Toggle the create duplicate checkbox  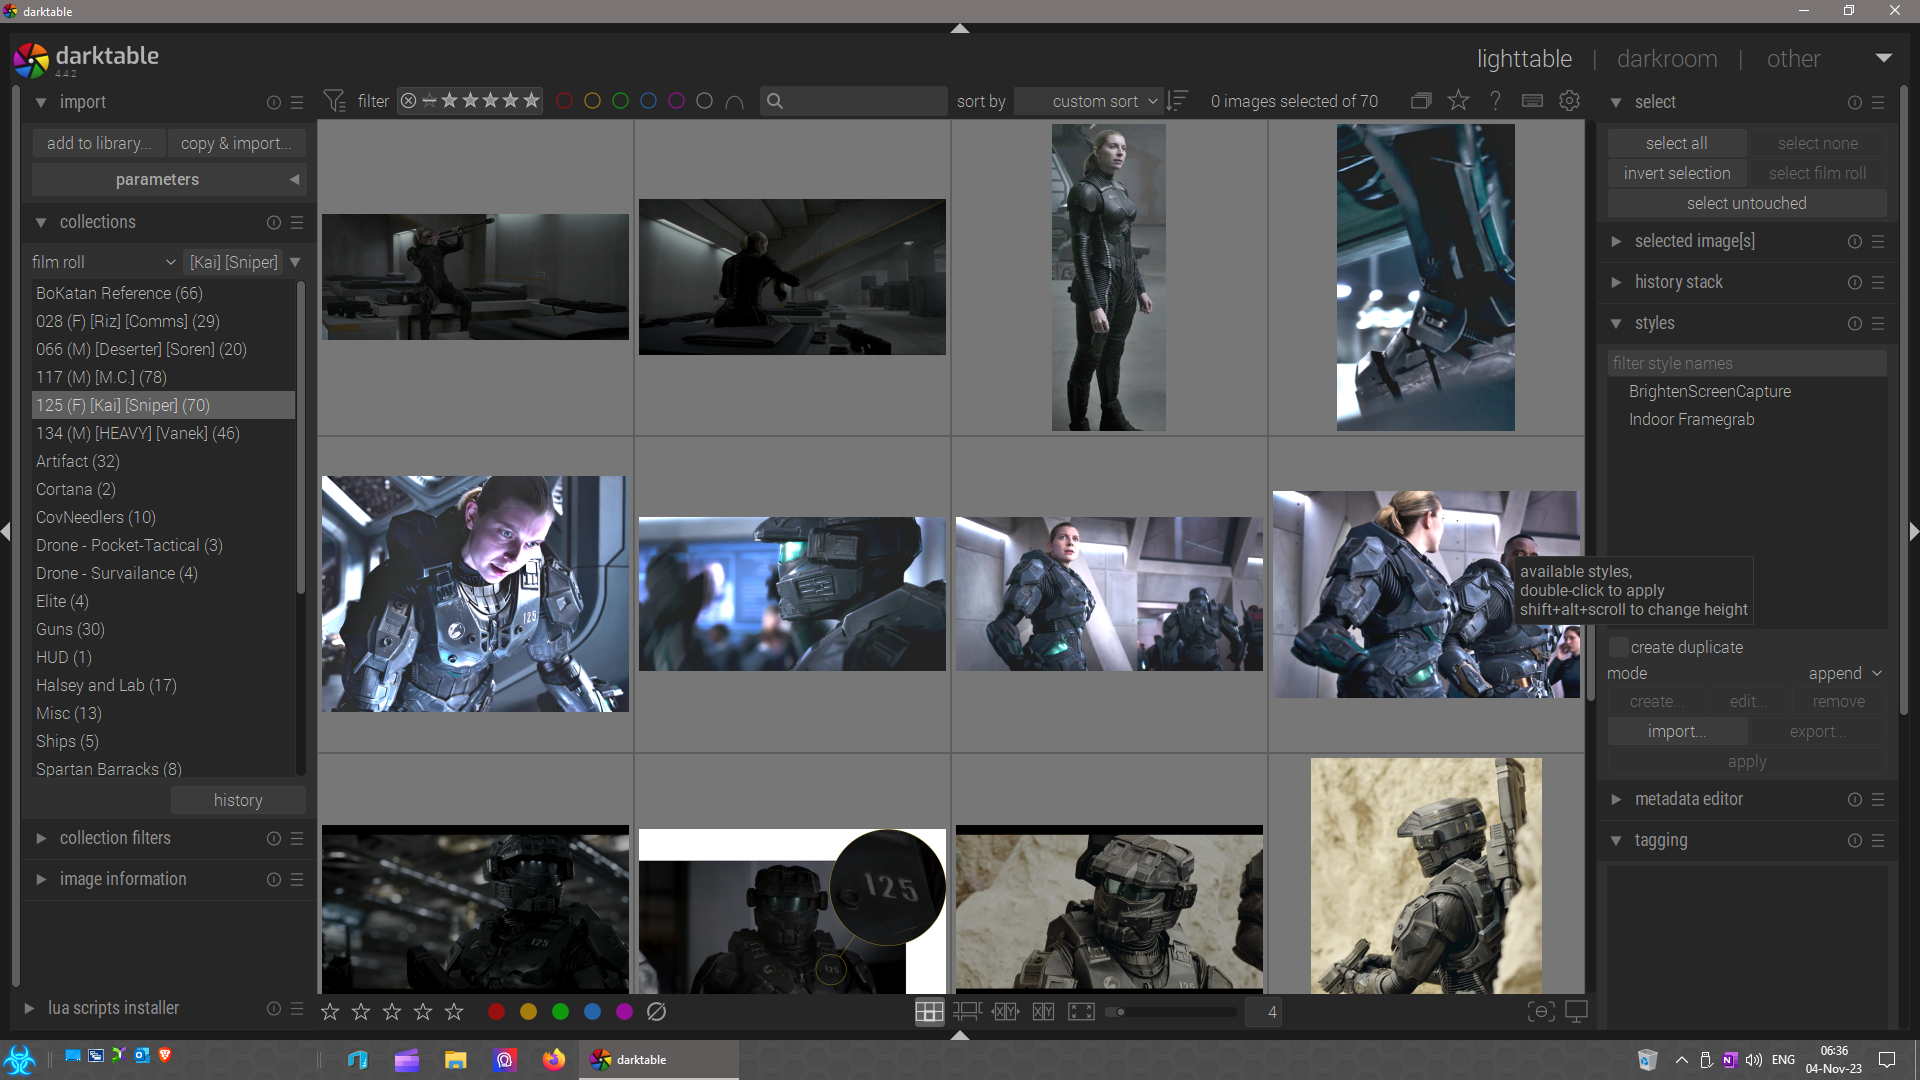click(x=1617, y=647)
